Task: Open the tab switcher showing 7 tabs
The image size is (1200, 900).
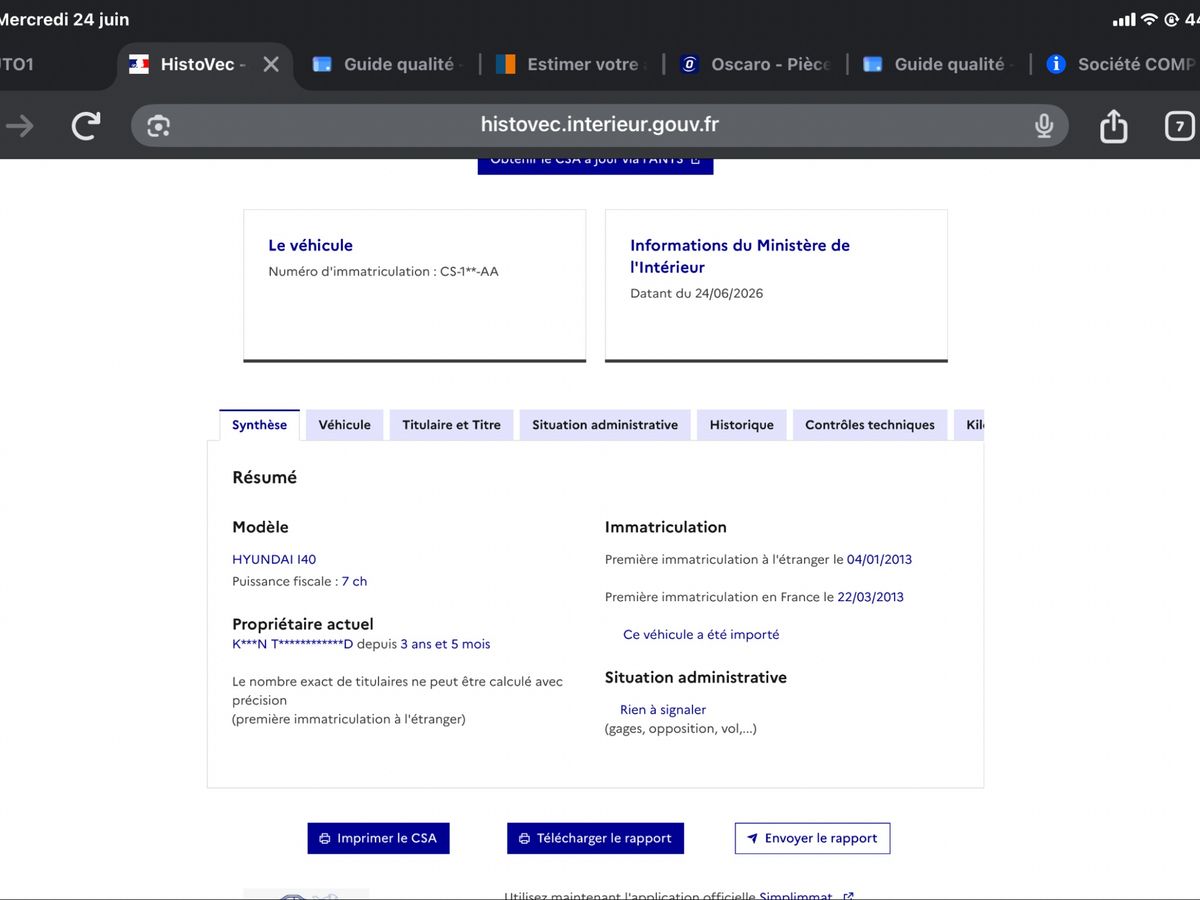Action: click(x=1180, y=126)
